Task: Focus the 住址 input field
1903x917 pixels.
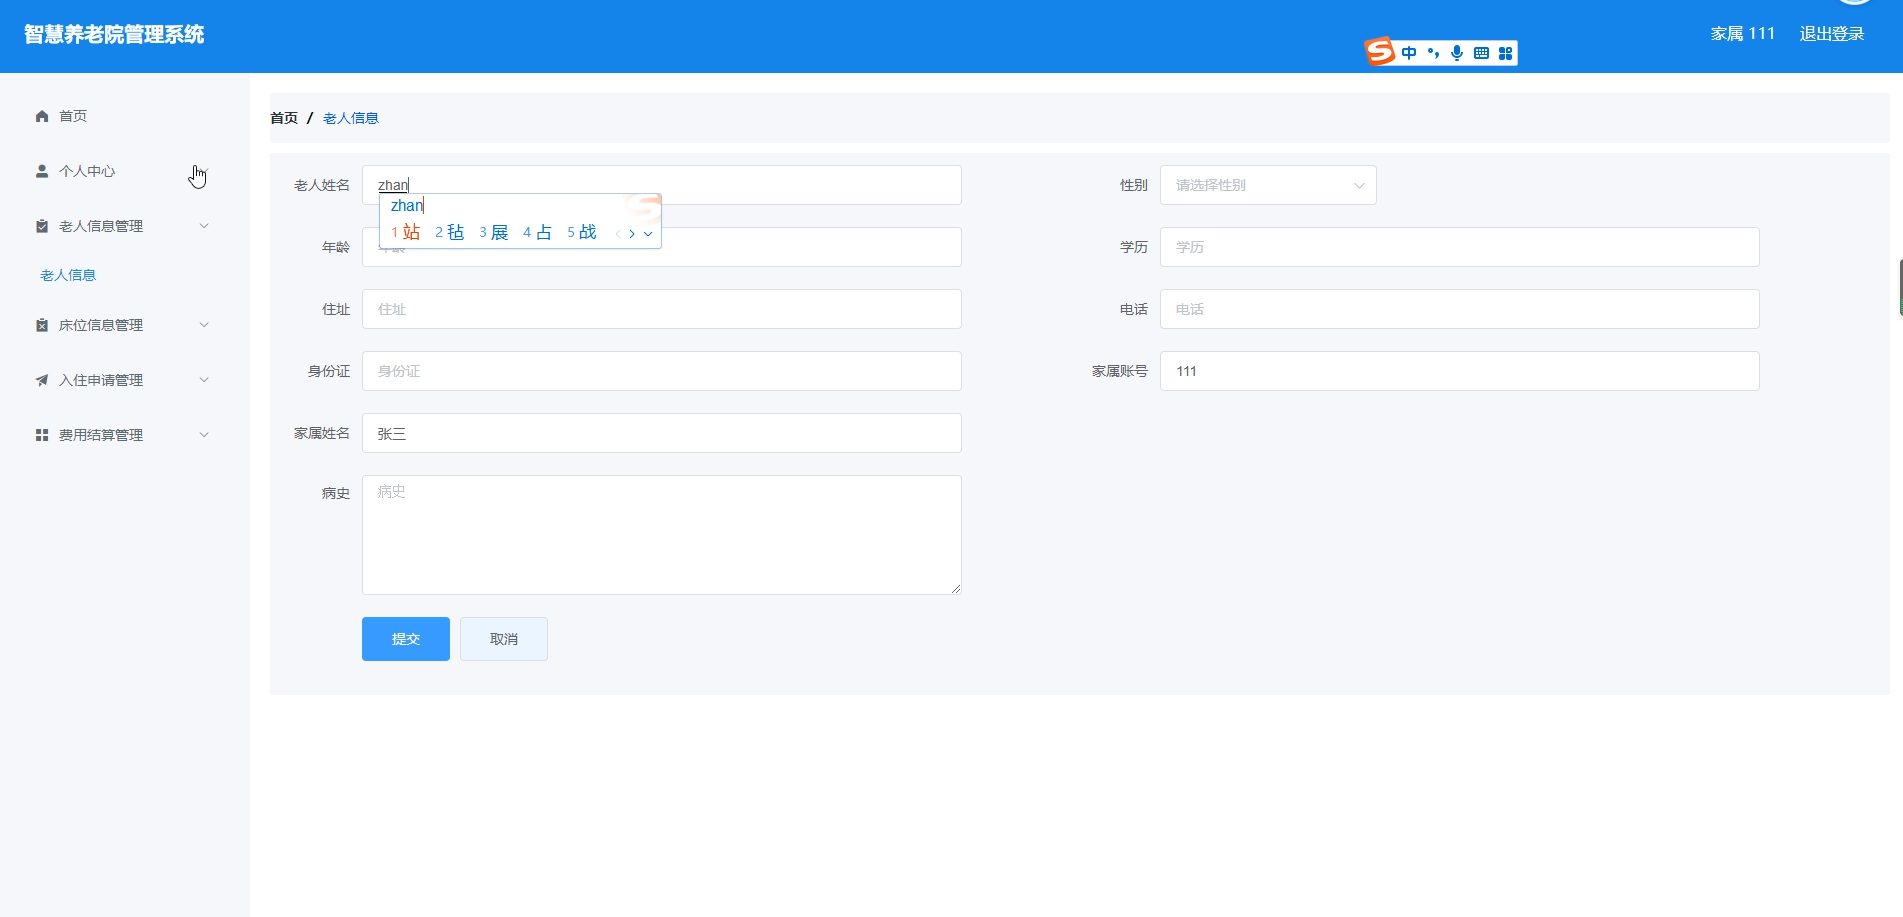Action: tap(662, 309)
